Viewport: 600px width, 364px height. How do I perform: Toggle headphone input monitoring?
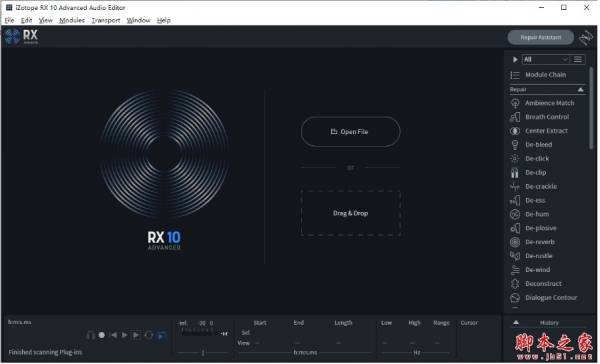(91, 336)
